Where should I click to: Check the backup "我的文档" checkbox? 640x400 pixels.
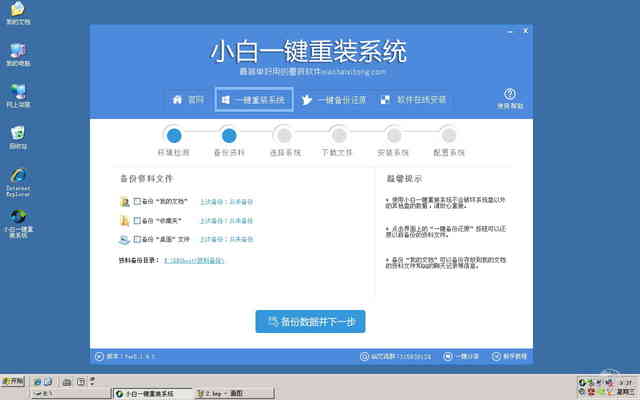coord(137,202)
